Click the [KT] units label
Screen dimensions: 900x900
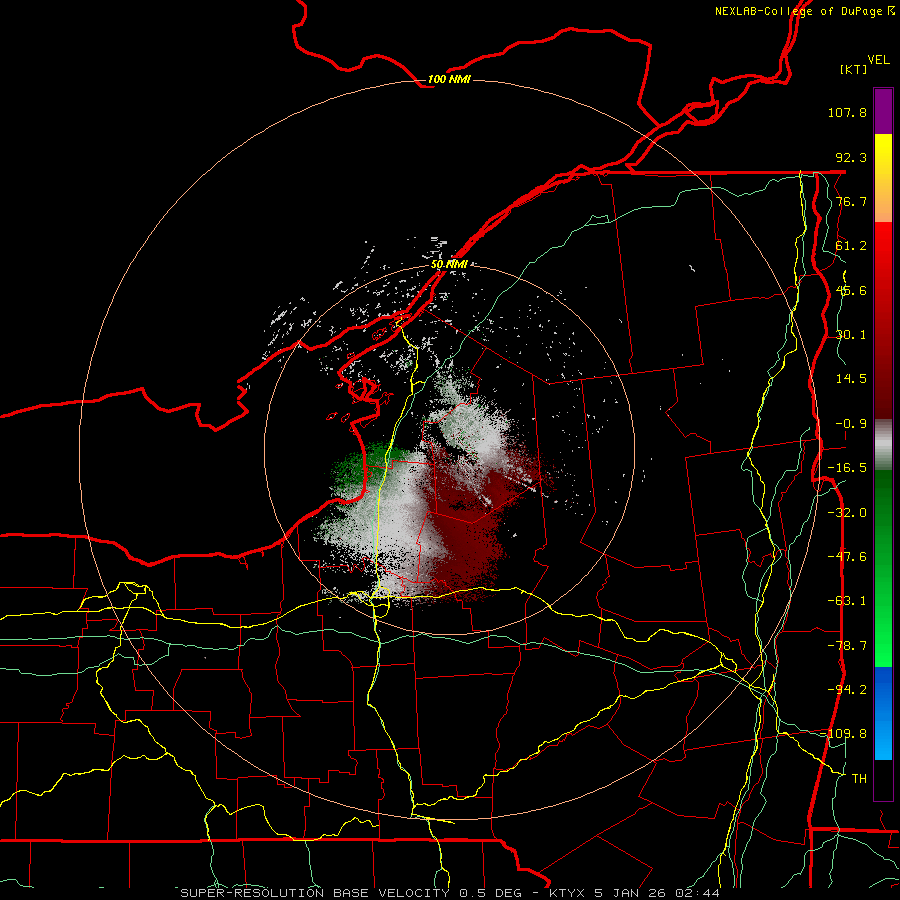tap(854, 69)
